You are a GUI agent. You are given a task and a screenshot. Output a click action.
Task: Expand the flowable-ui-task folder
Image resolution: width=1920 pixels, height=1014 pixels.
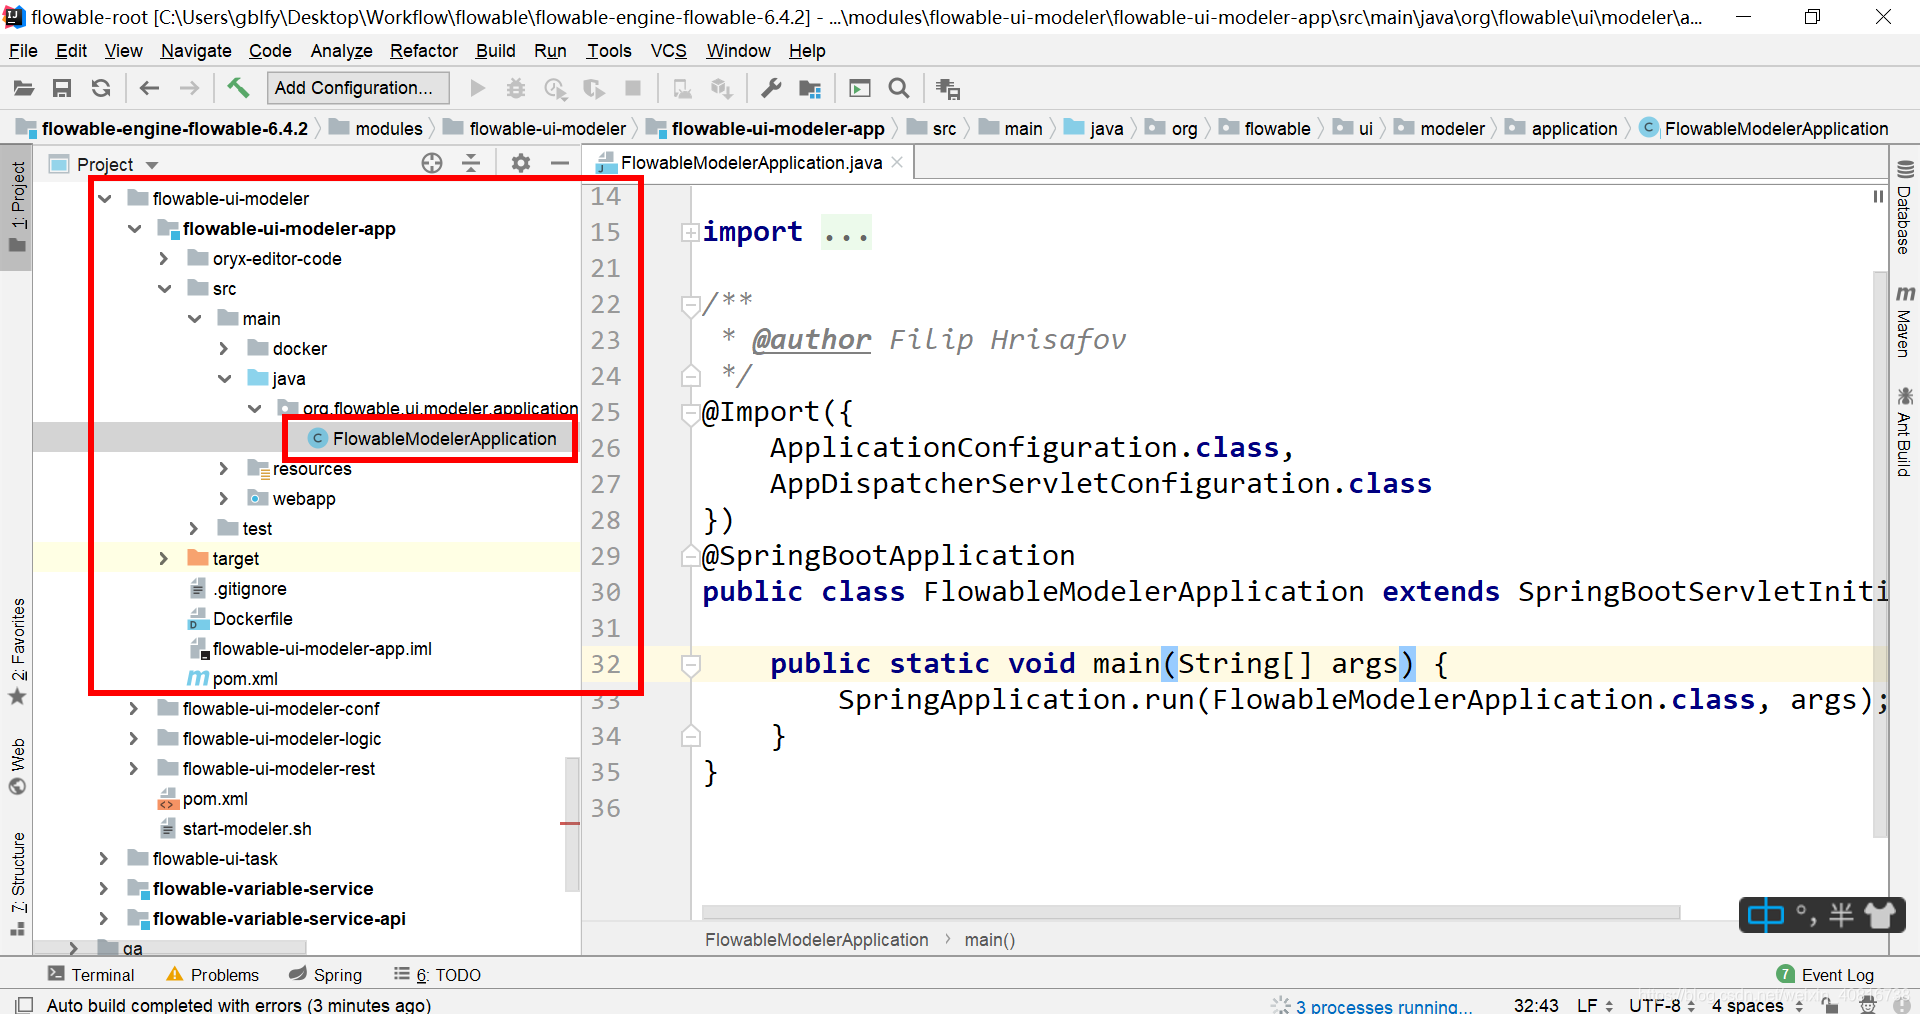point(104,859)
